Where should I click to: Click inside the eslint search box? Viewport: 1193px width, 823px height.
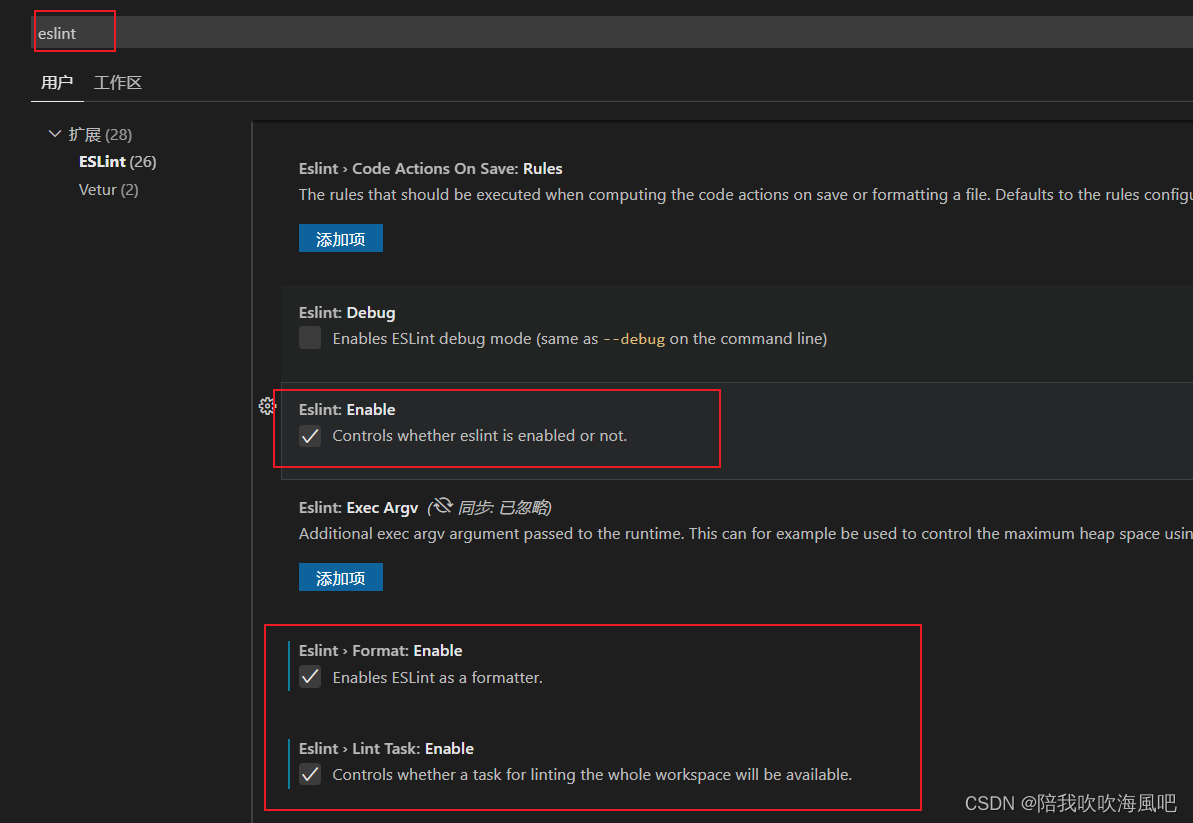[74, 34]
